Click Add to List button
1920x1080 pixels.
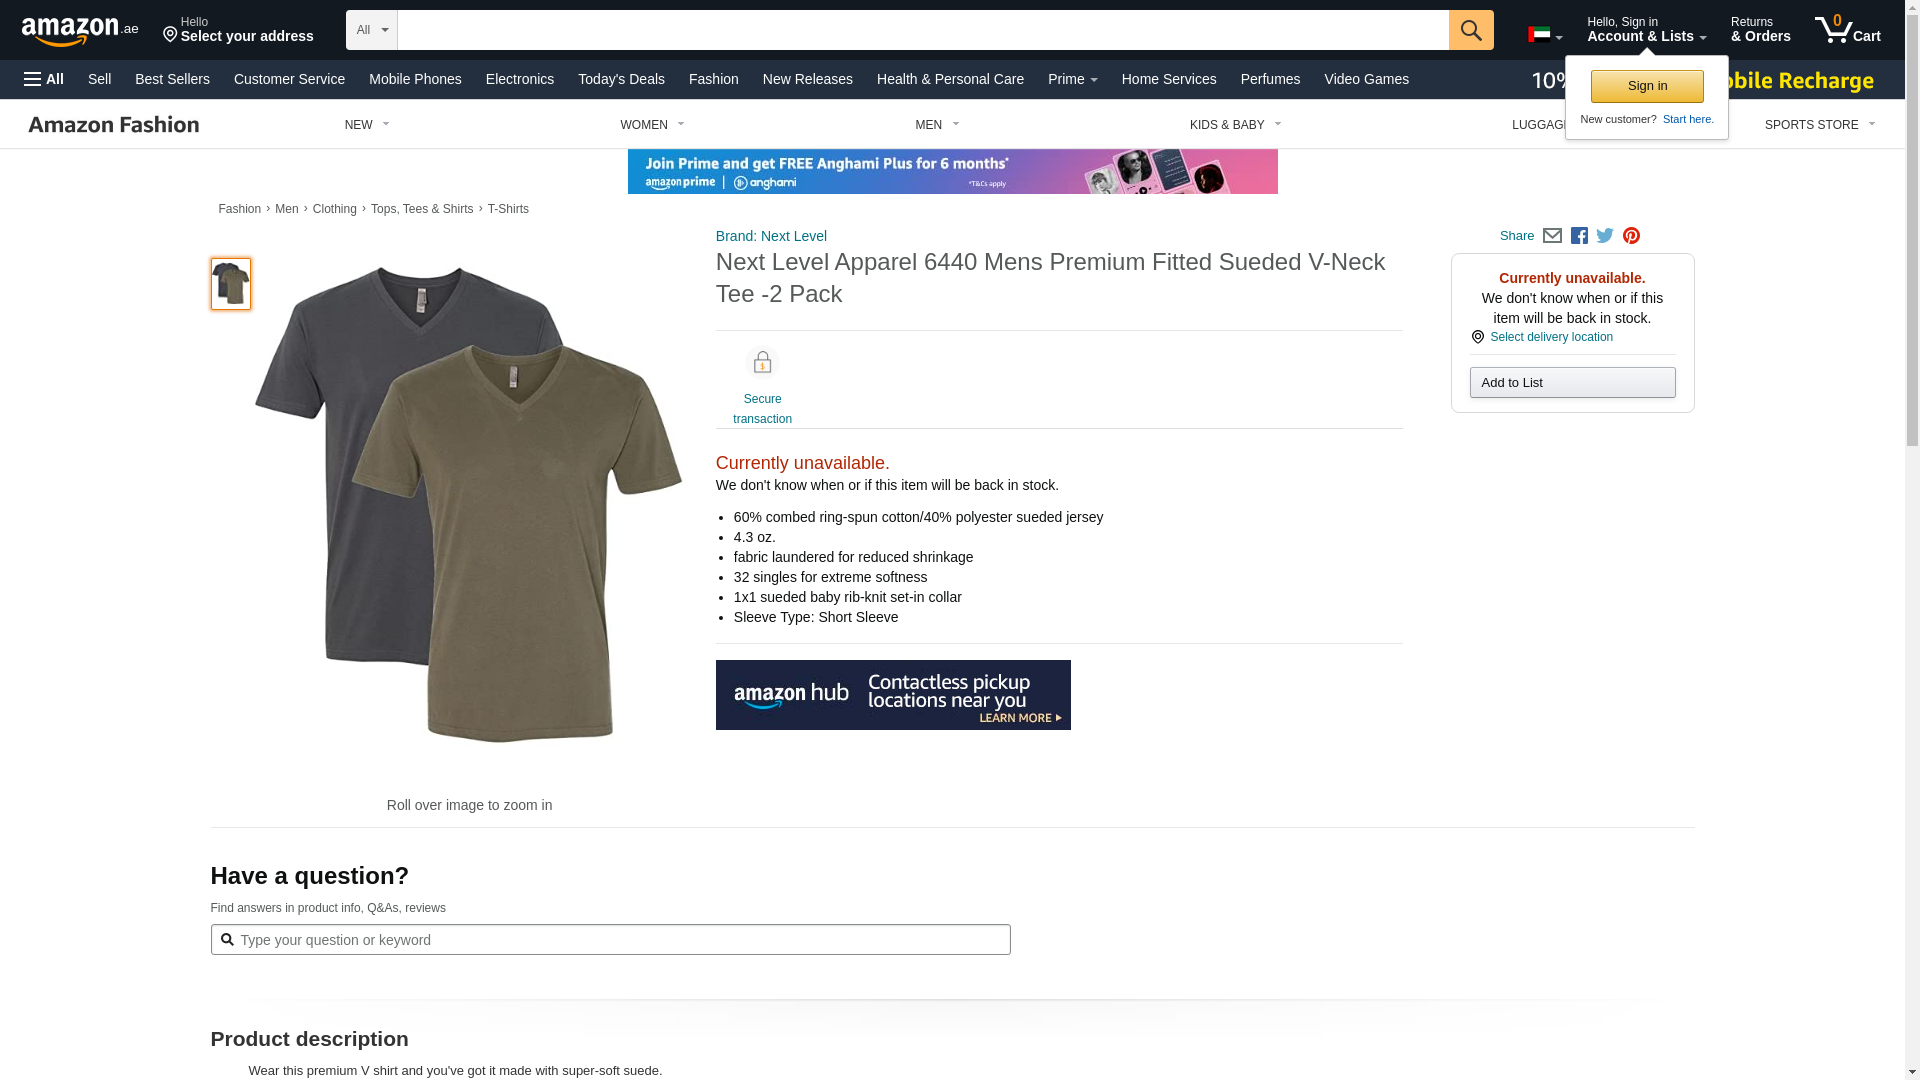1572,383
